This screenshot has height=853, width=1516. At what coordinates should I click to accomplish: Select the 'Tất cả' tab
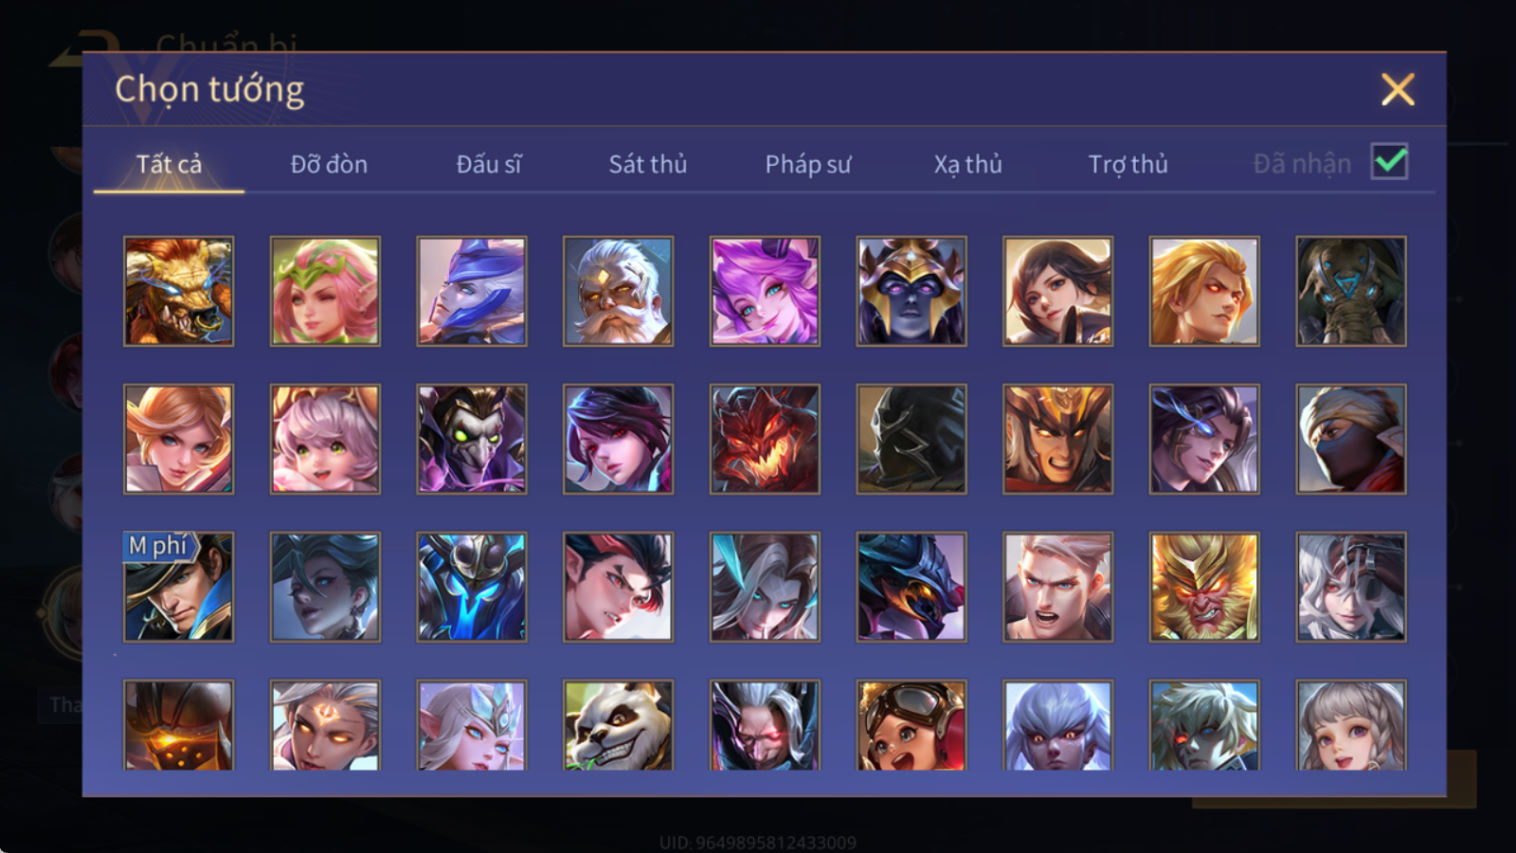169,164
